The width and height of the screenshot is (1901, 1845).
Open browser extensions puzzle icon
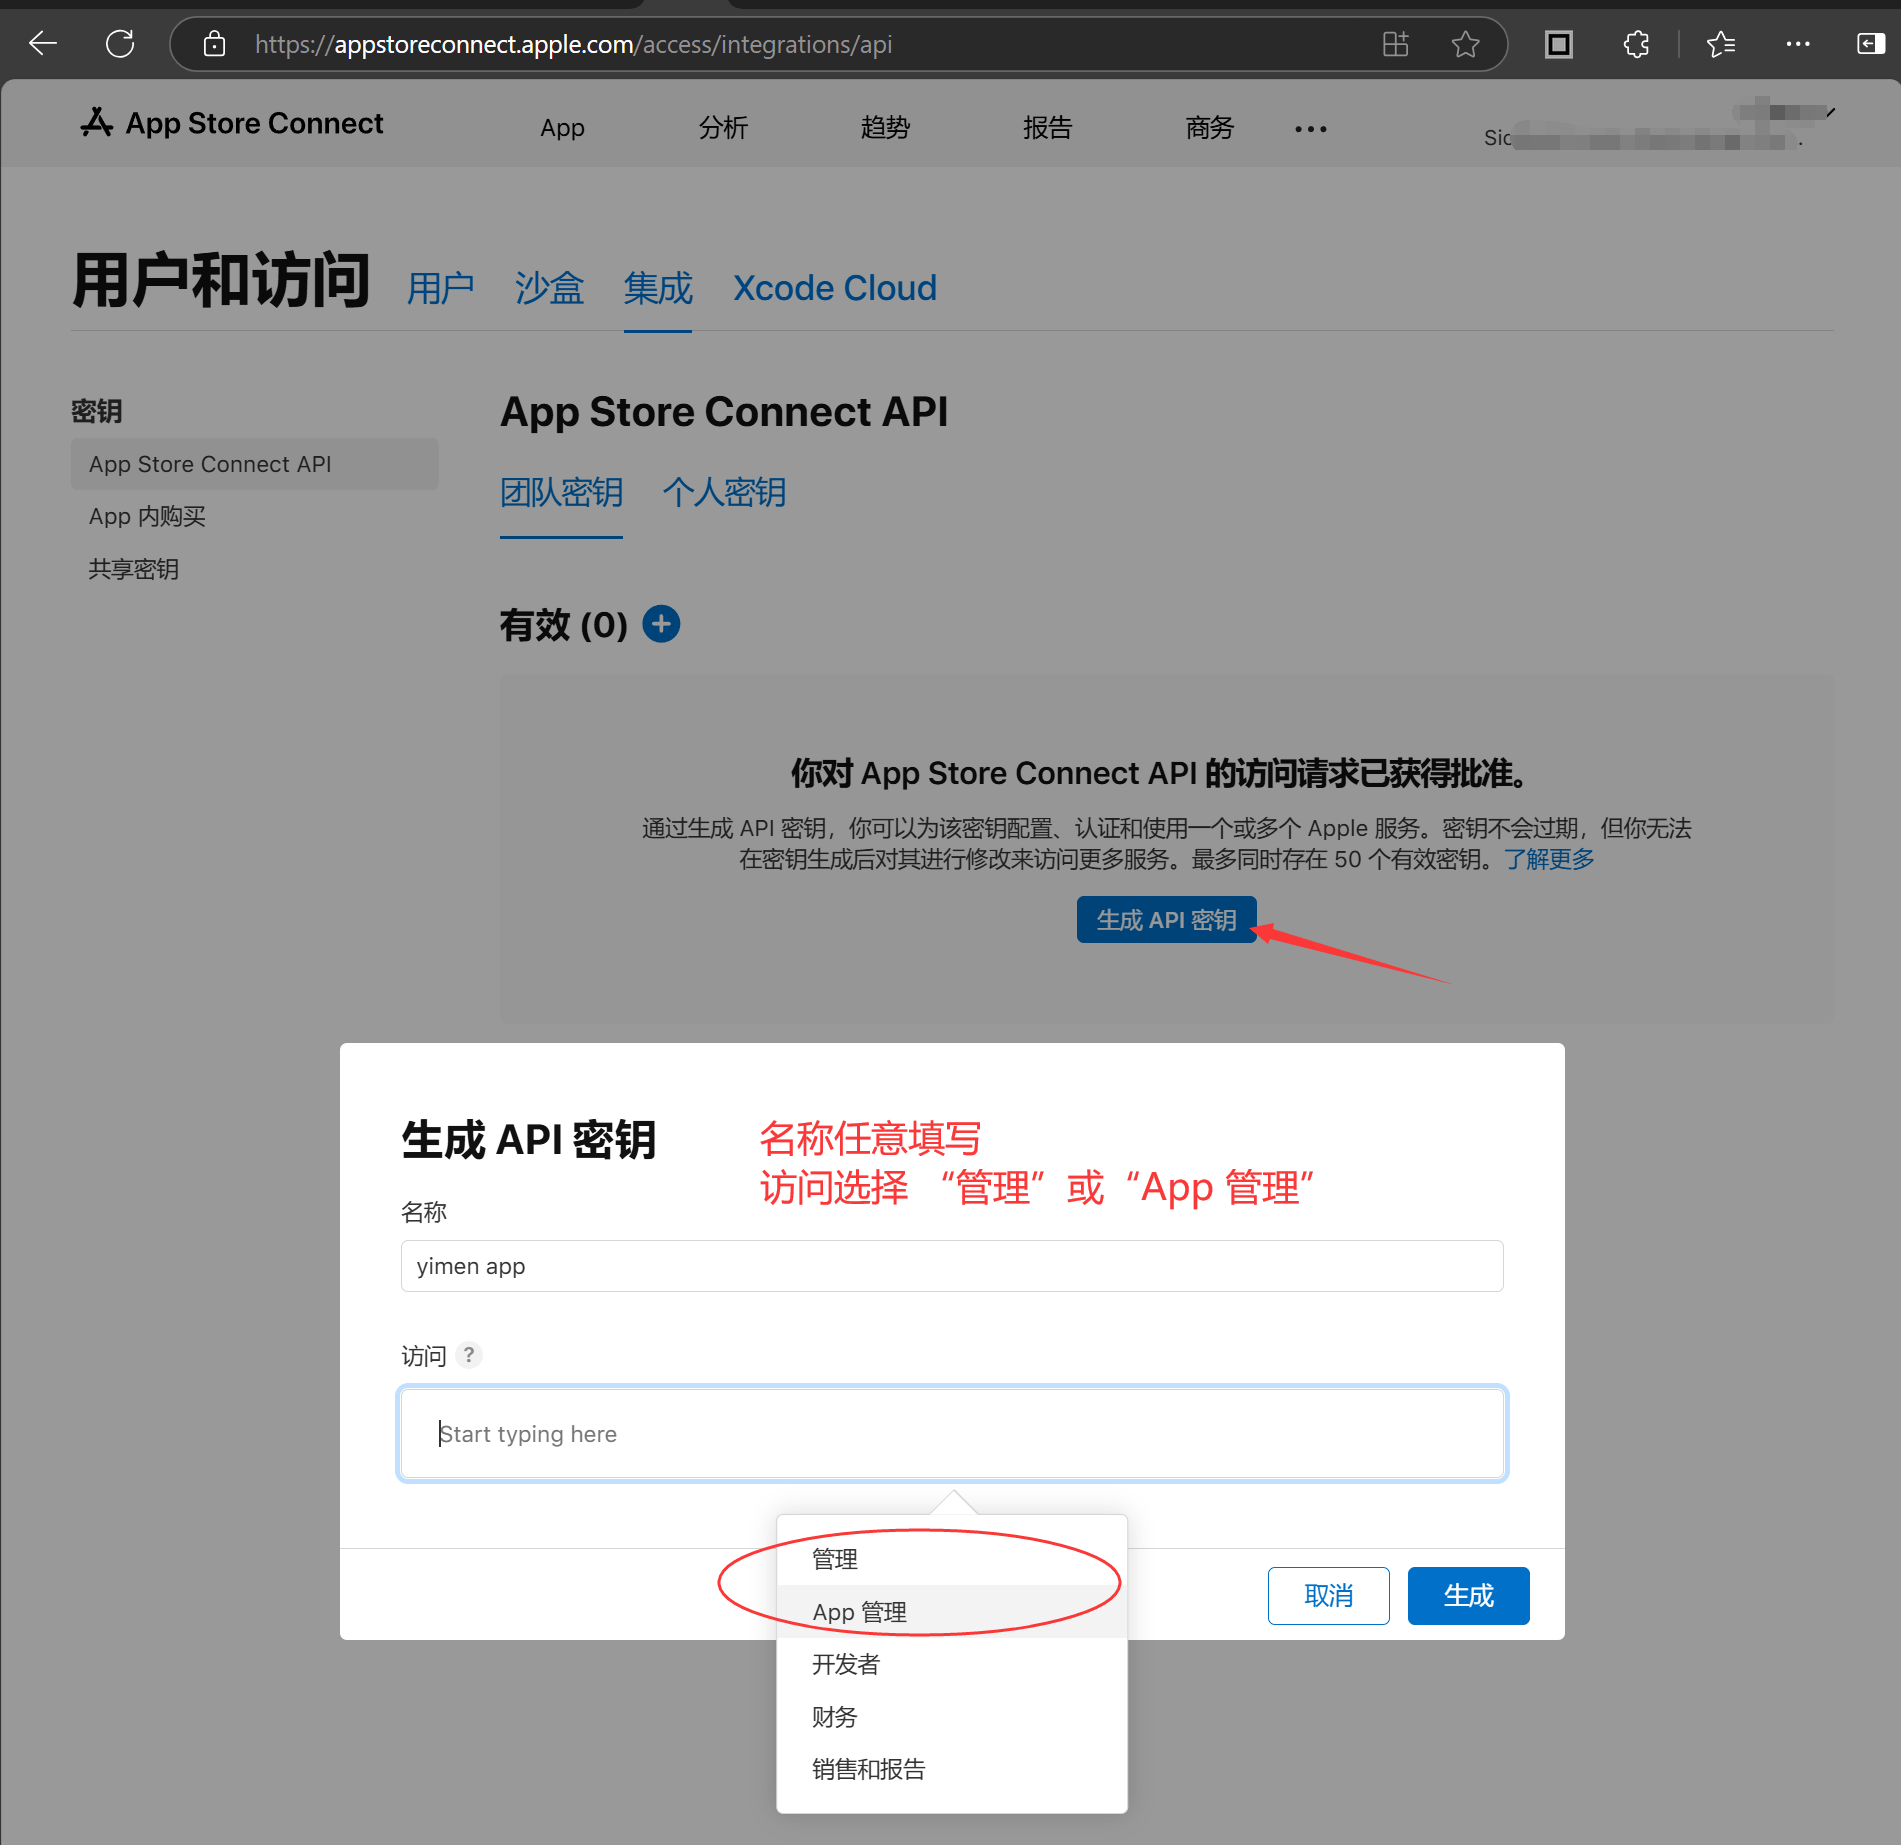[x=1636, y=44]
